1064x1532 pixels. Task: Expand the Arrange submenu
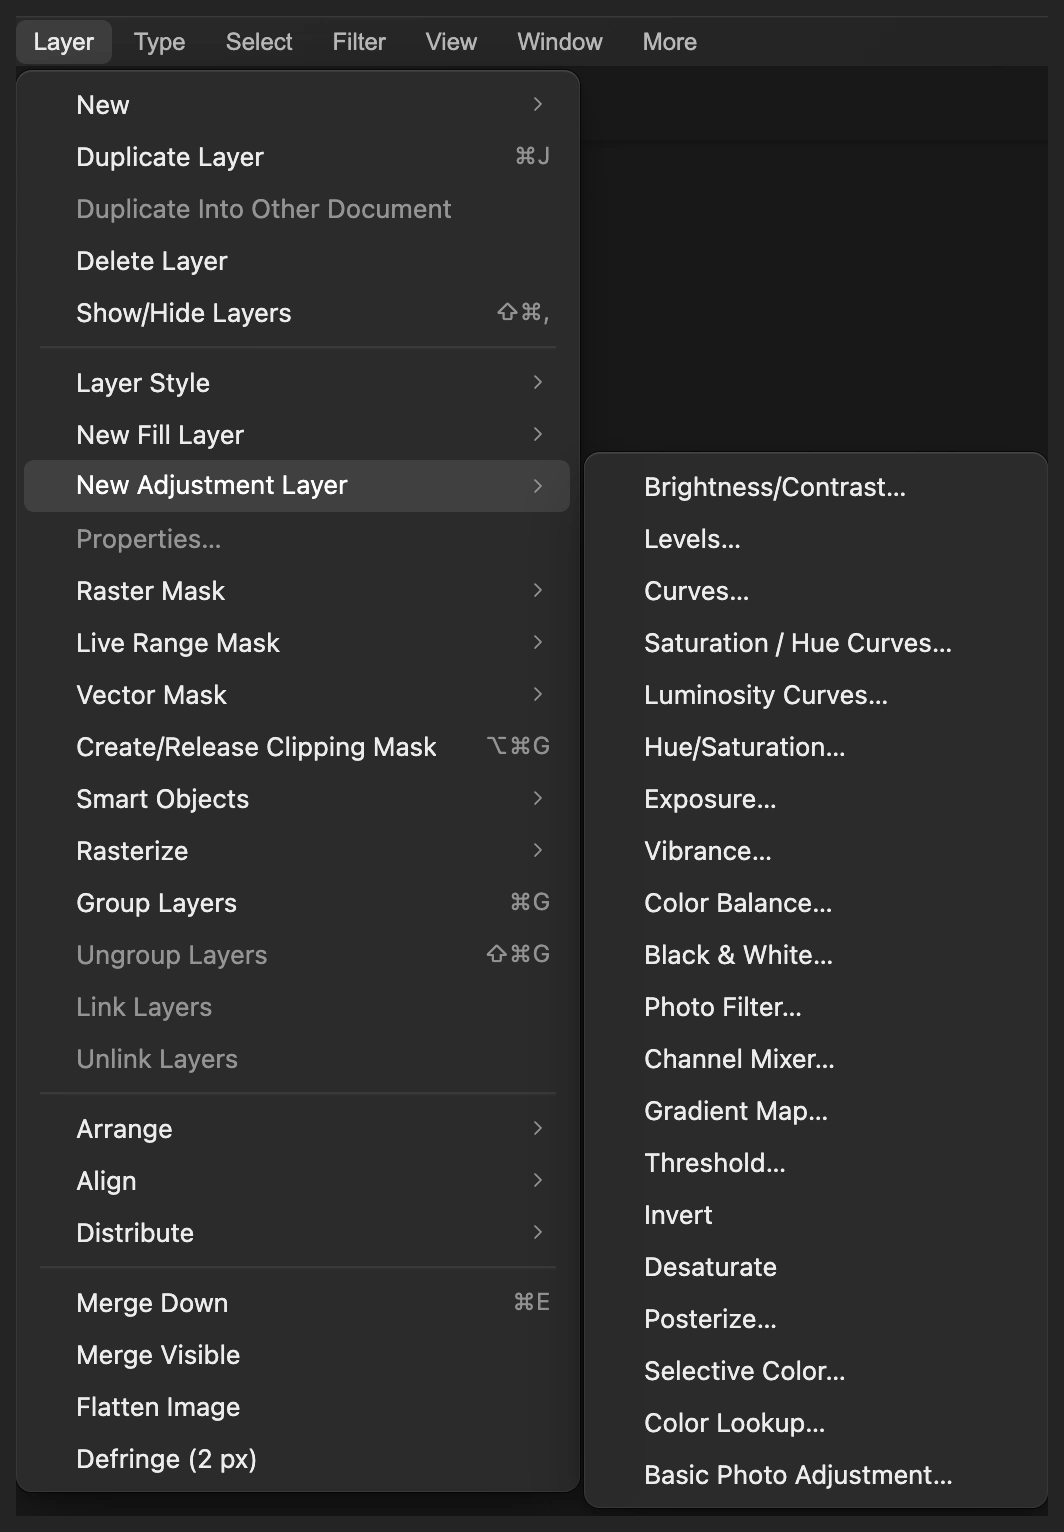click(297, 1129)
